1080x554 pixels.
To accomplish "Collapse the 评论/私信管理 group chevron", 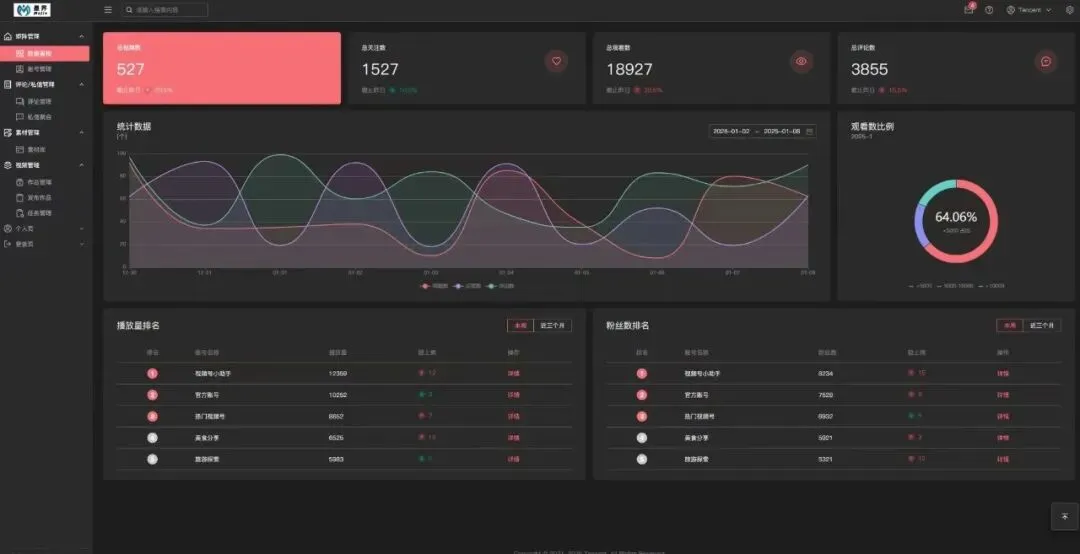I will point(82,85).
